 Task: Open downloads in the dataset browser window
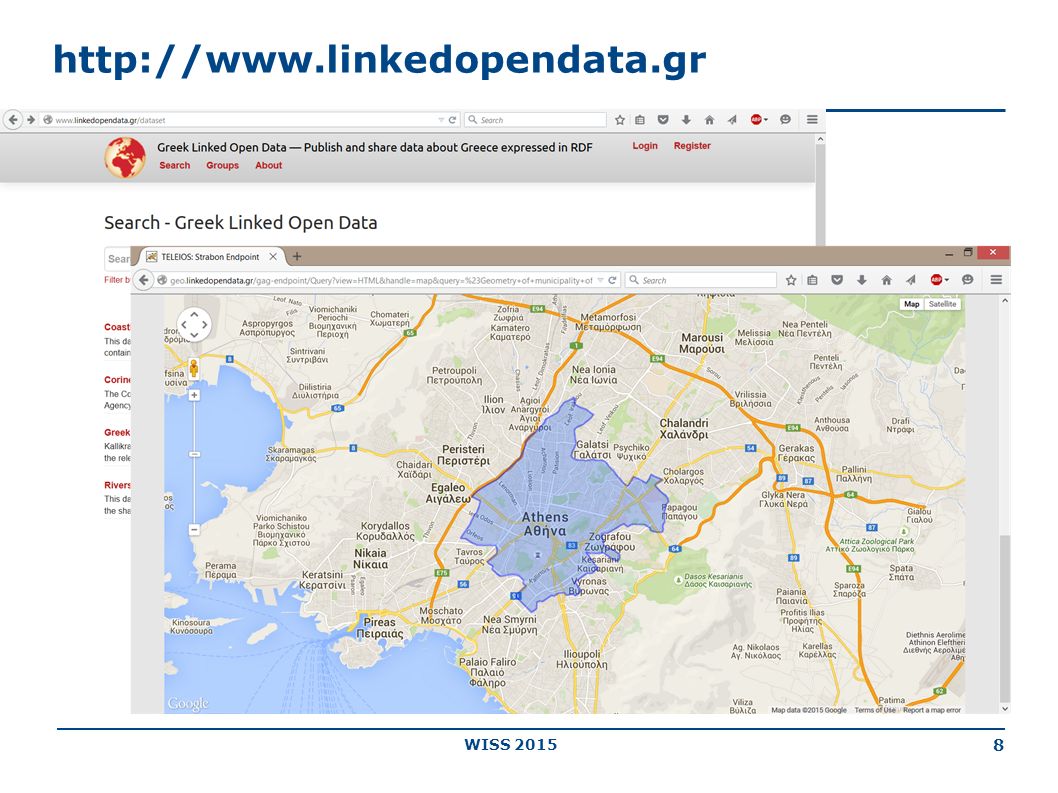point(686,119)
